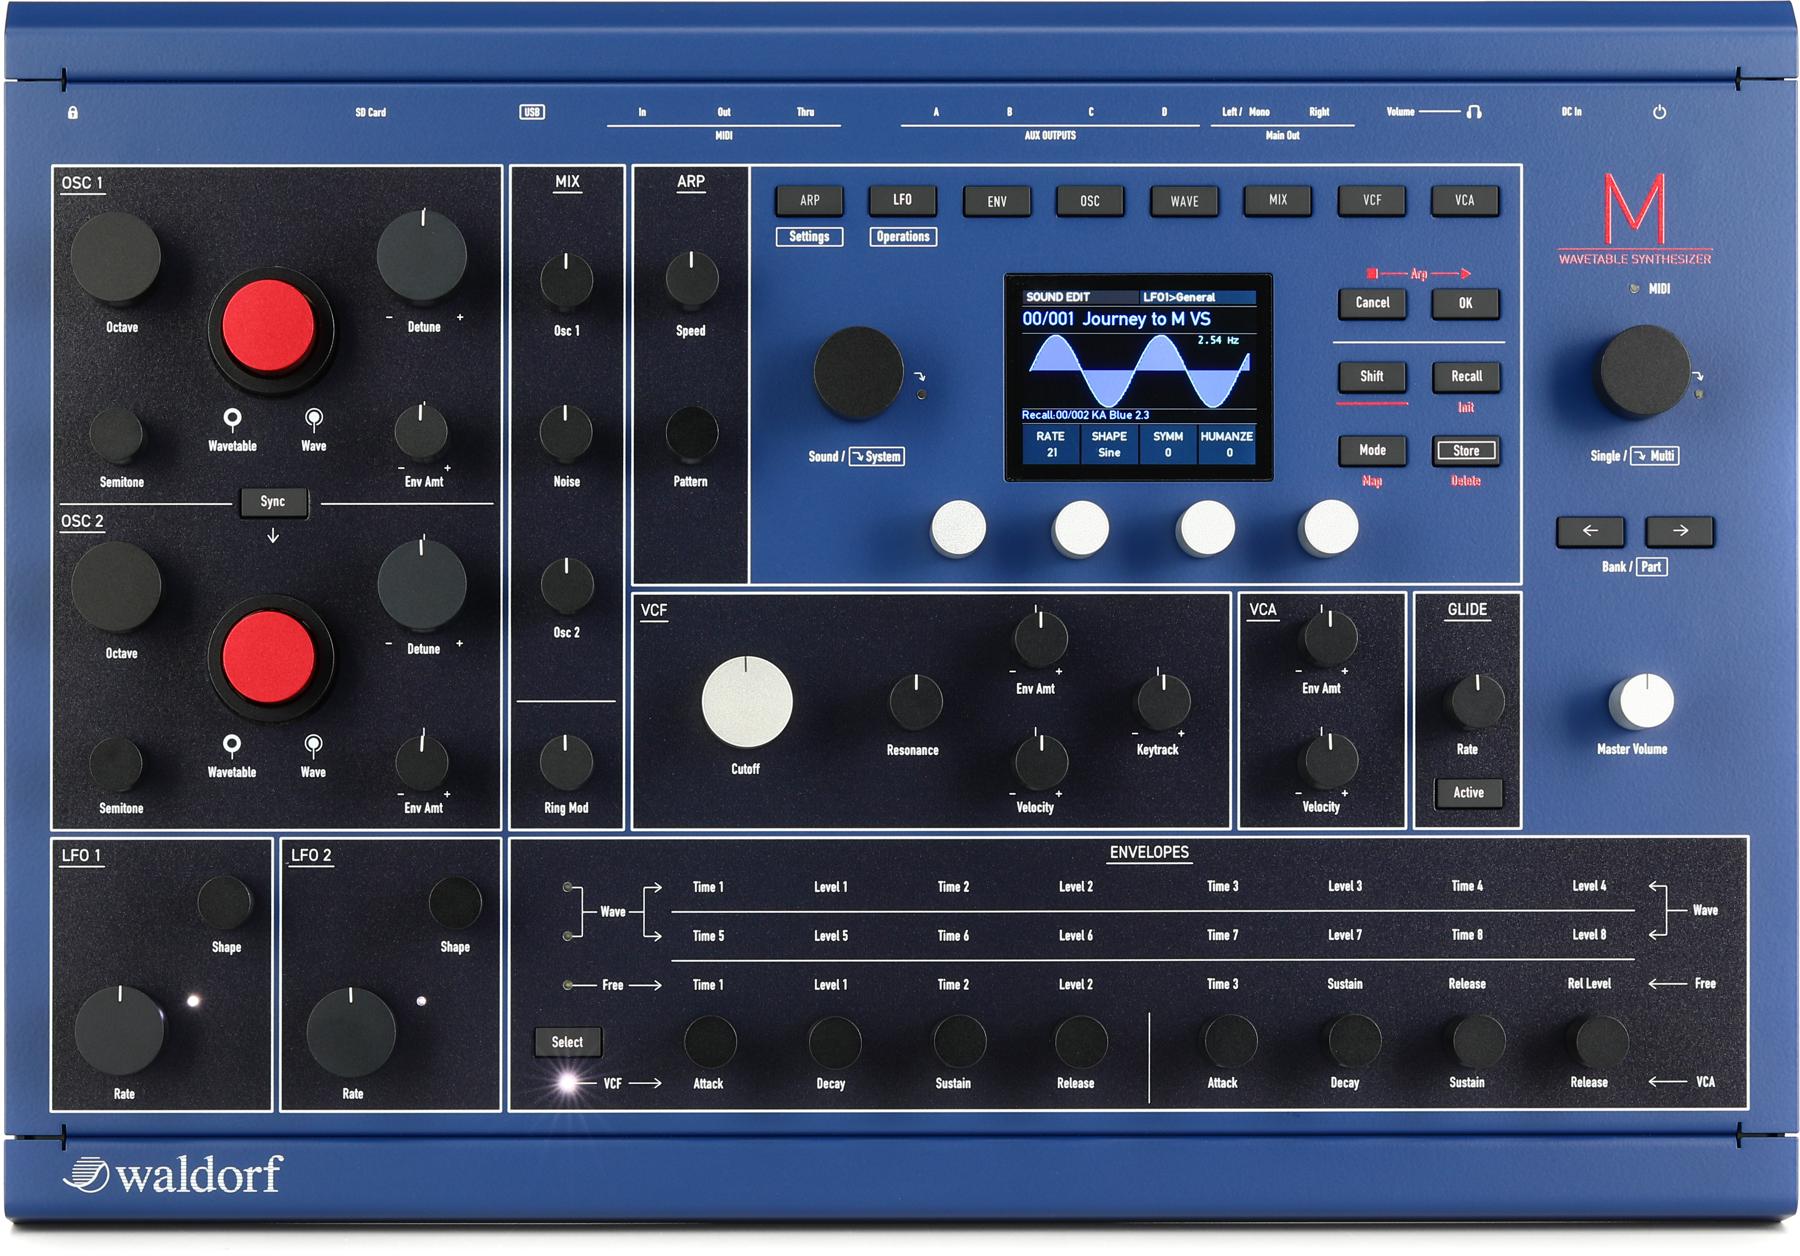Switch to the MIX page button

[1278, 200]
